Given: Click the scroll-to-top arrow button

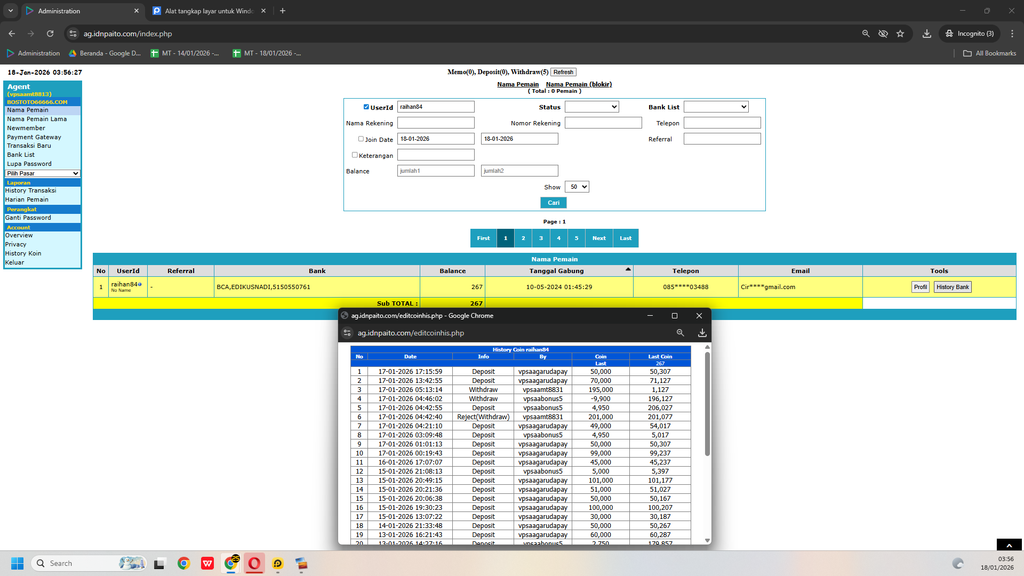Looking at the screenshot, I should tap(1009, 545).
